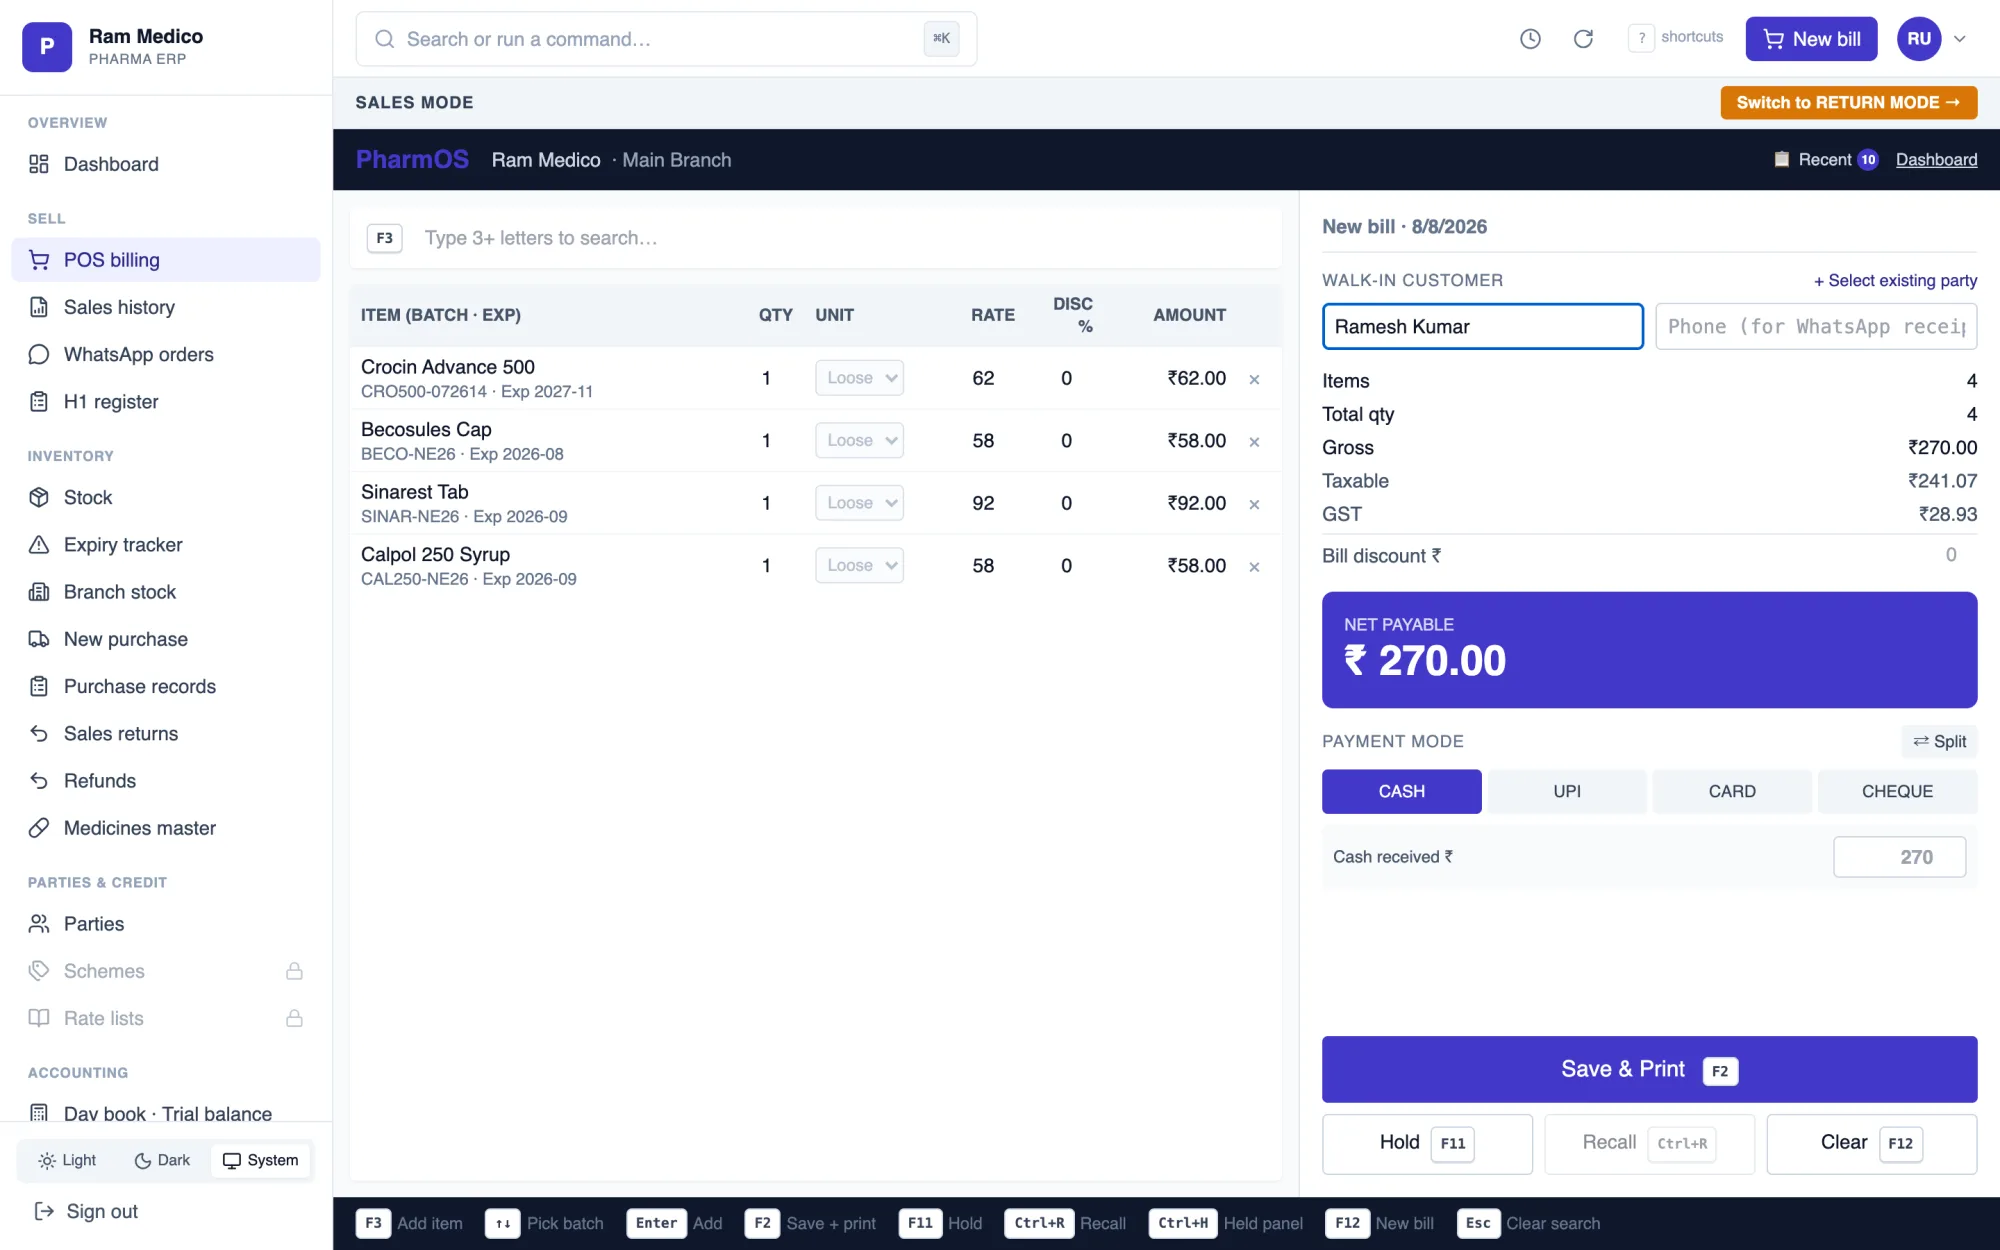Focus the global command search box
Viewport: 2000px width, 1250px height.
pos(666,39)
